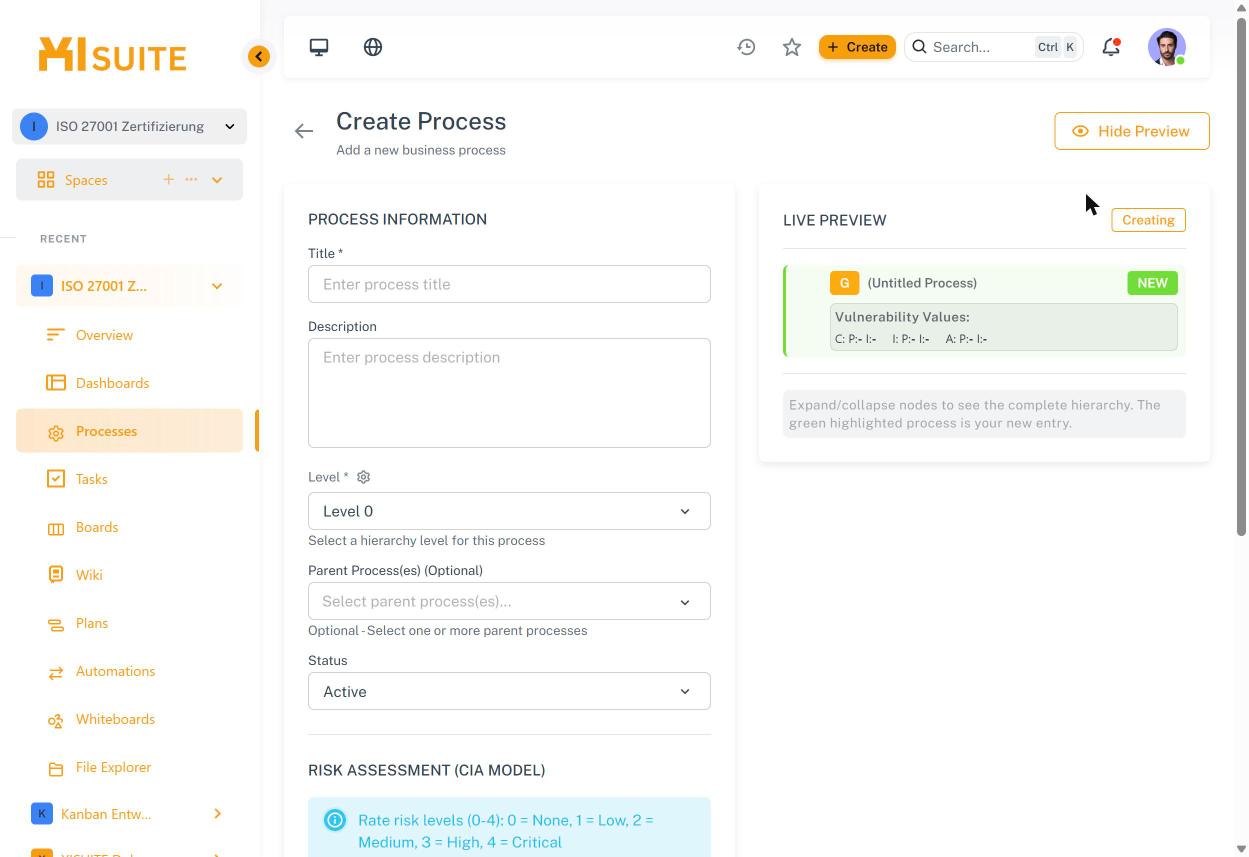Click the Hide Preview button
1249x857 pixels.
(1132, 131)
